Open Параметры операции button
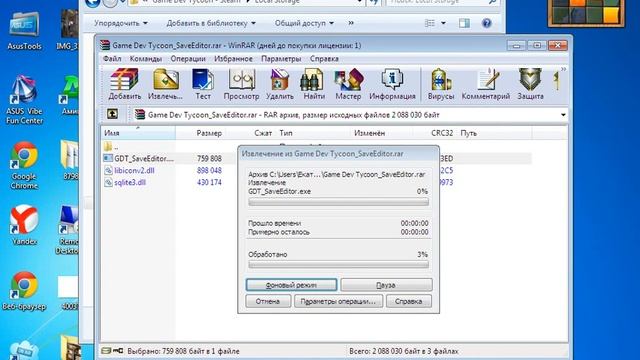Viewport: 640px width, 360px height. (x=338, y=301)
